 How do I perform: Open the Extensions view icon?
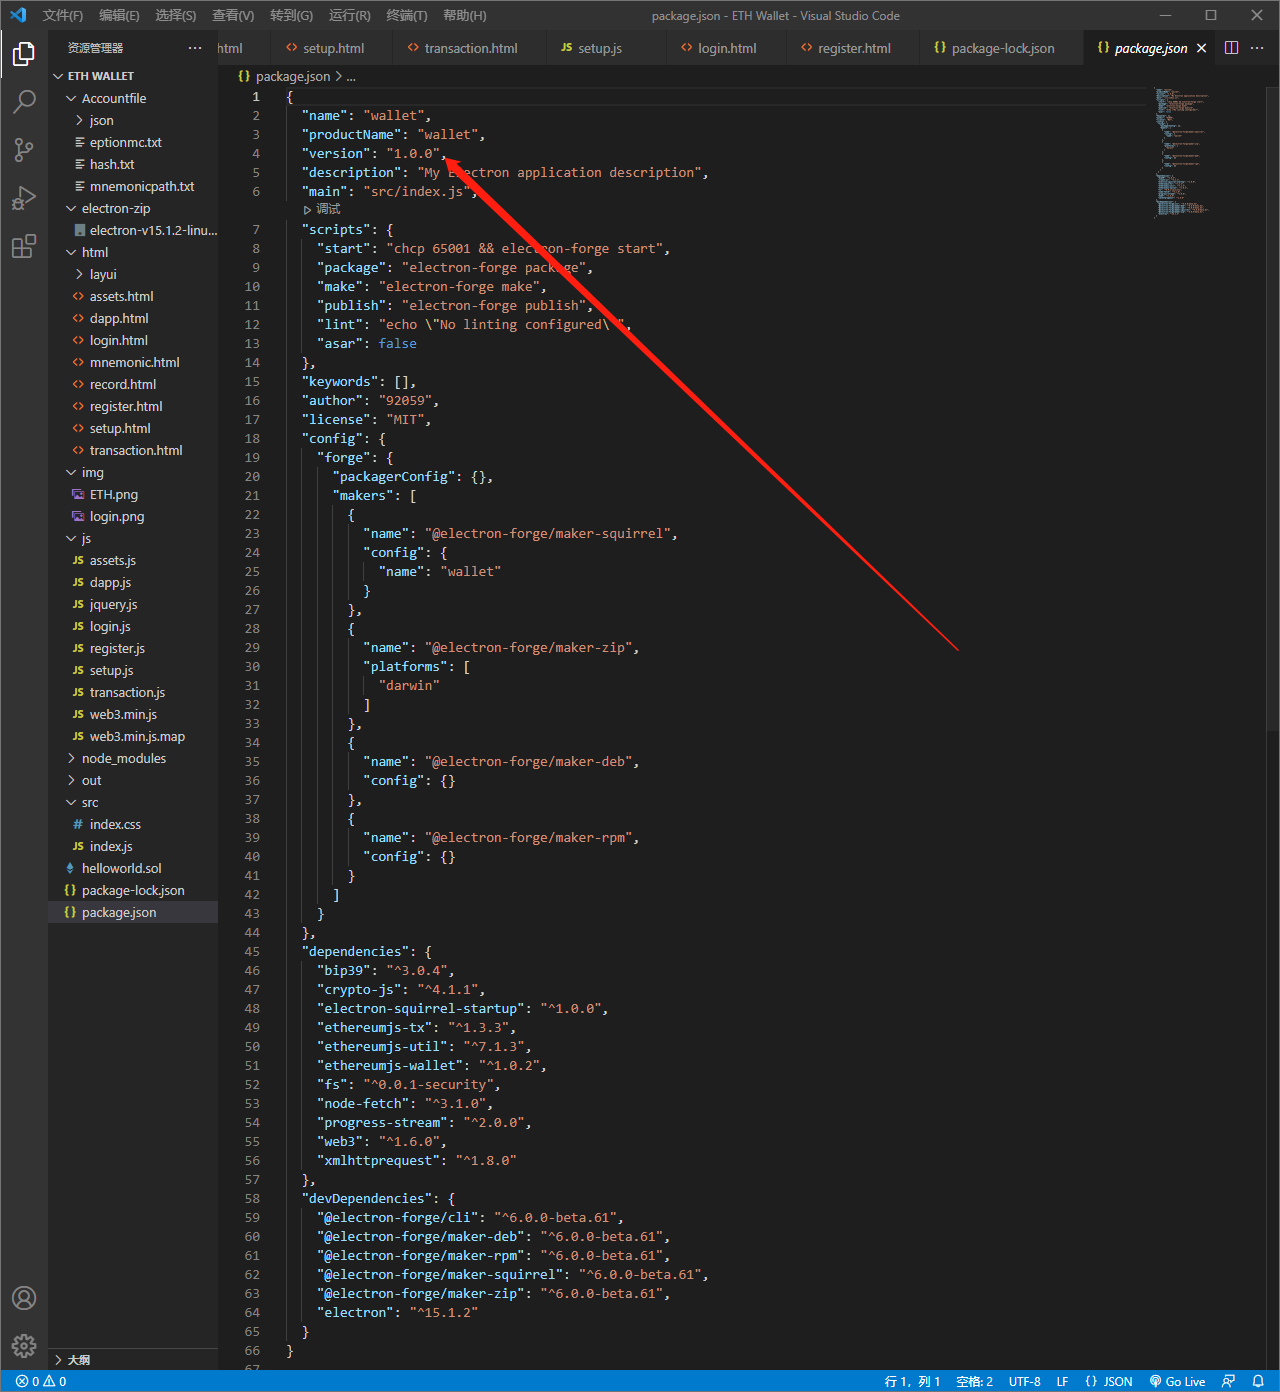coord(24,246)
